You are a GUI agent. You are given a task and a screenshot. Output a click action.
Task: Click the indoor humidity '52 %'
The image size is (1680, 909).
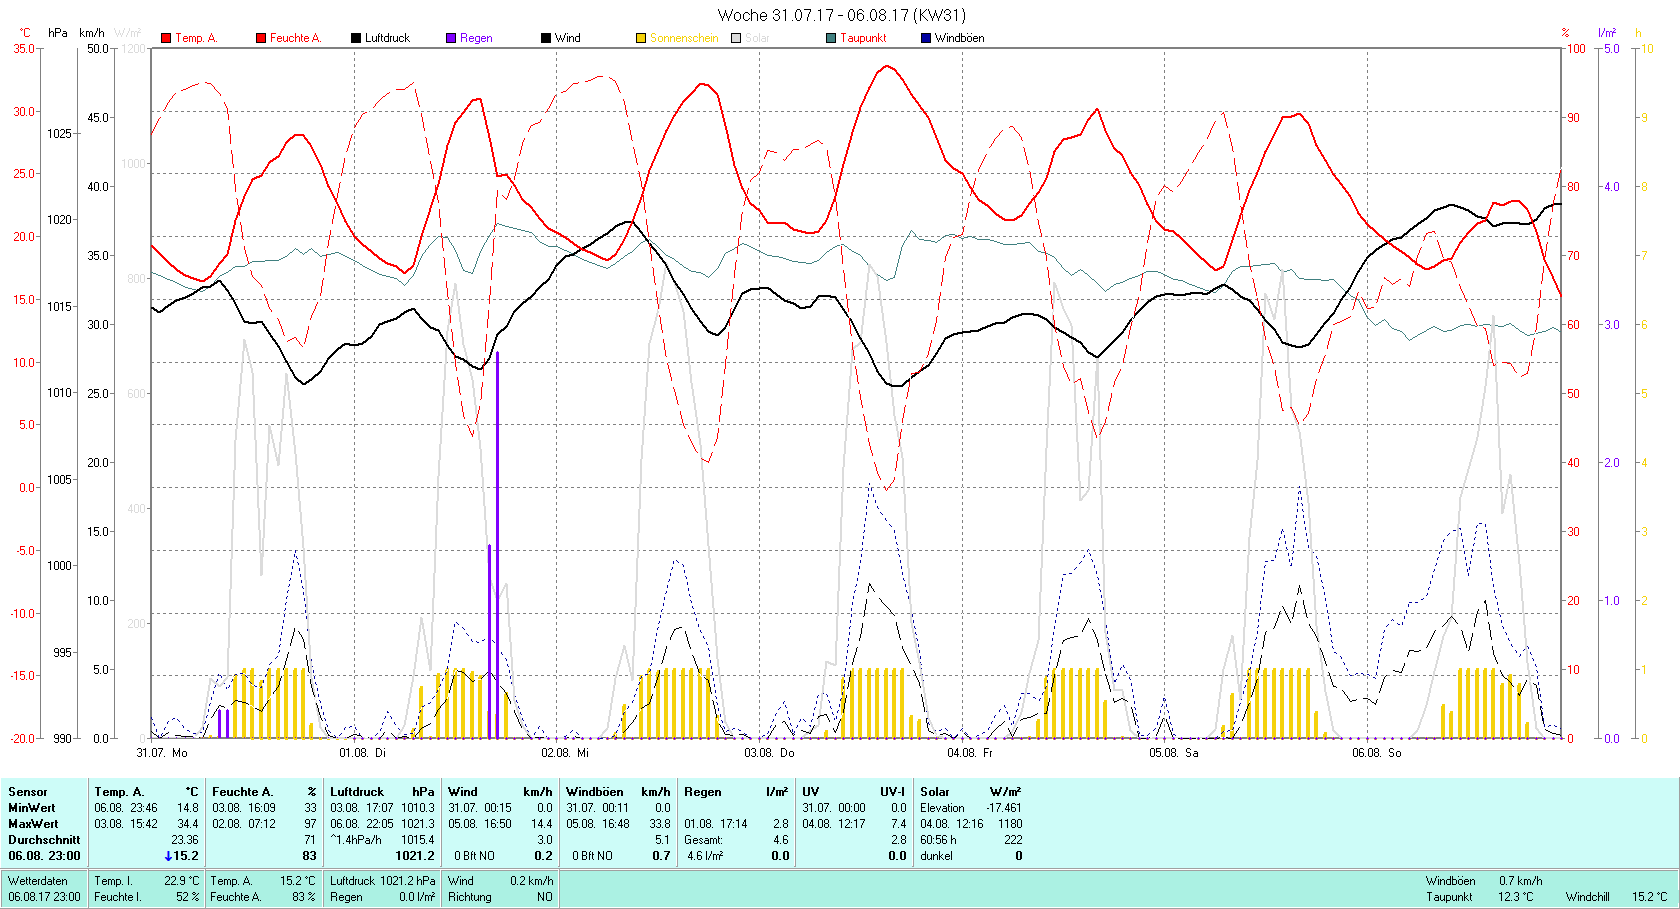point(188,897)
